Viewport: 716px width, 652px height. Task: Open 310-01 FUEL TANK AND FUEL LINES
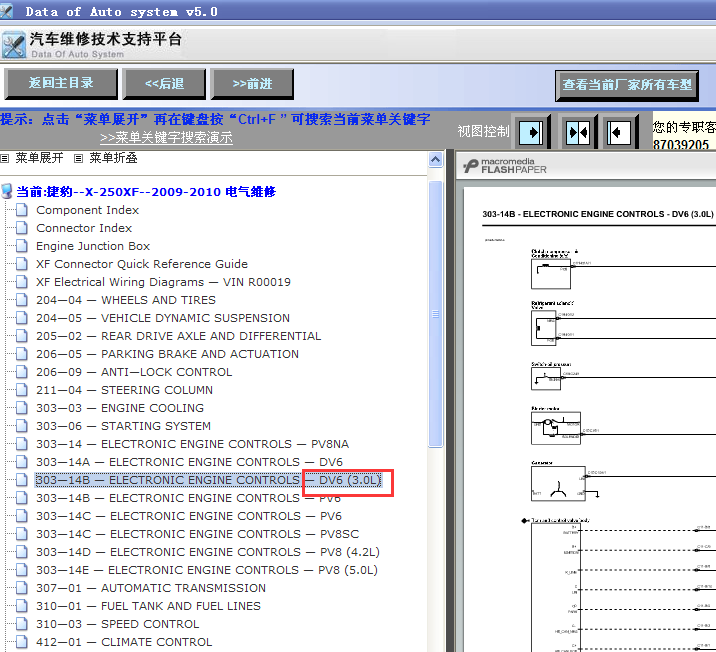(x=148, y=606)
